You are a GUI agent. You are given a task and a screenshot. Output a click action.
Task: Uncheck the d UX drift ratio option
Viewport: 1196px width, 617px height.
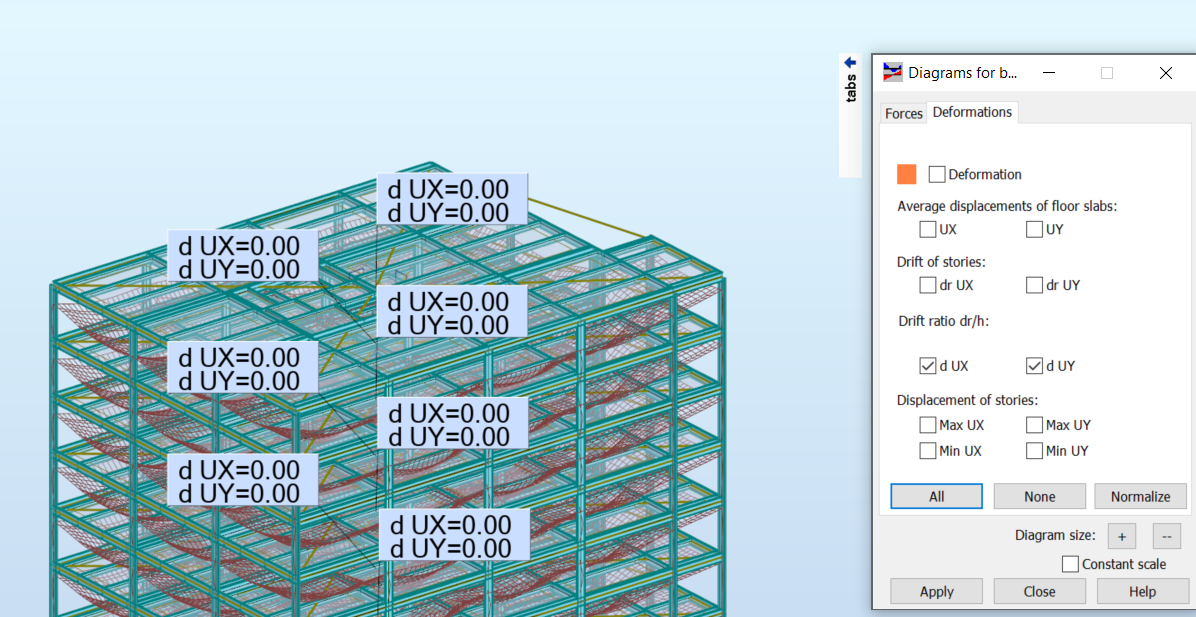click(927, 365)
